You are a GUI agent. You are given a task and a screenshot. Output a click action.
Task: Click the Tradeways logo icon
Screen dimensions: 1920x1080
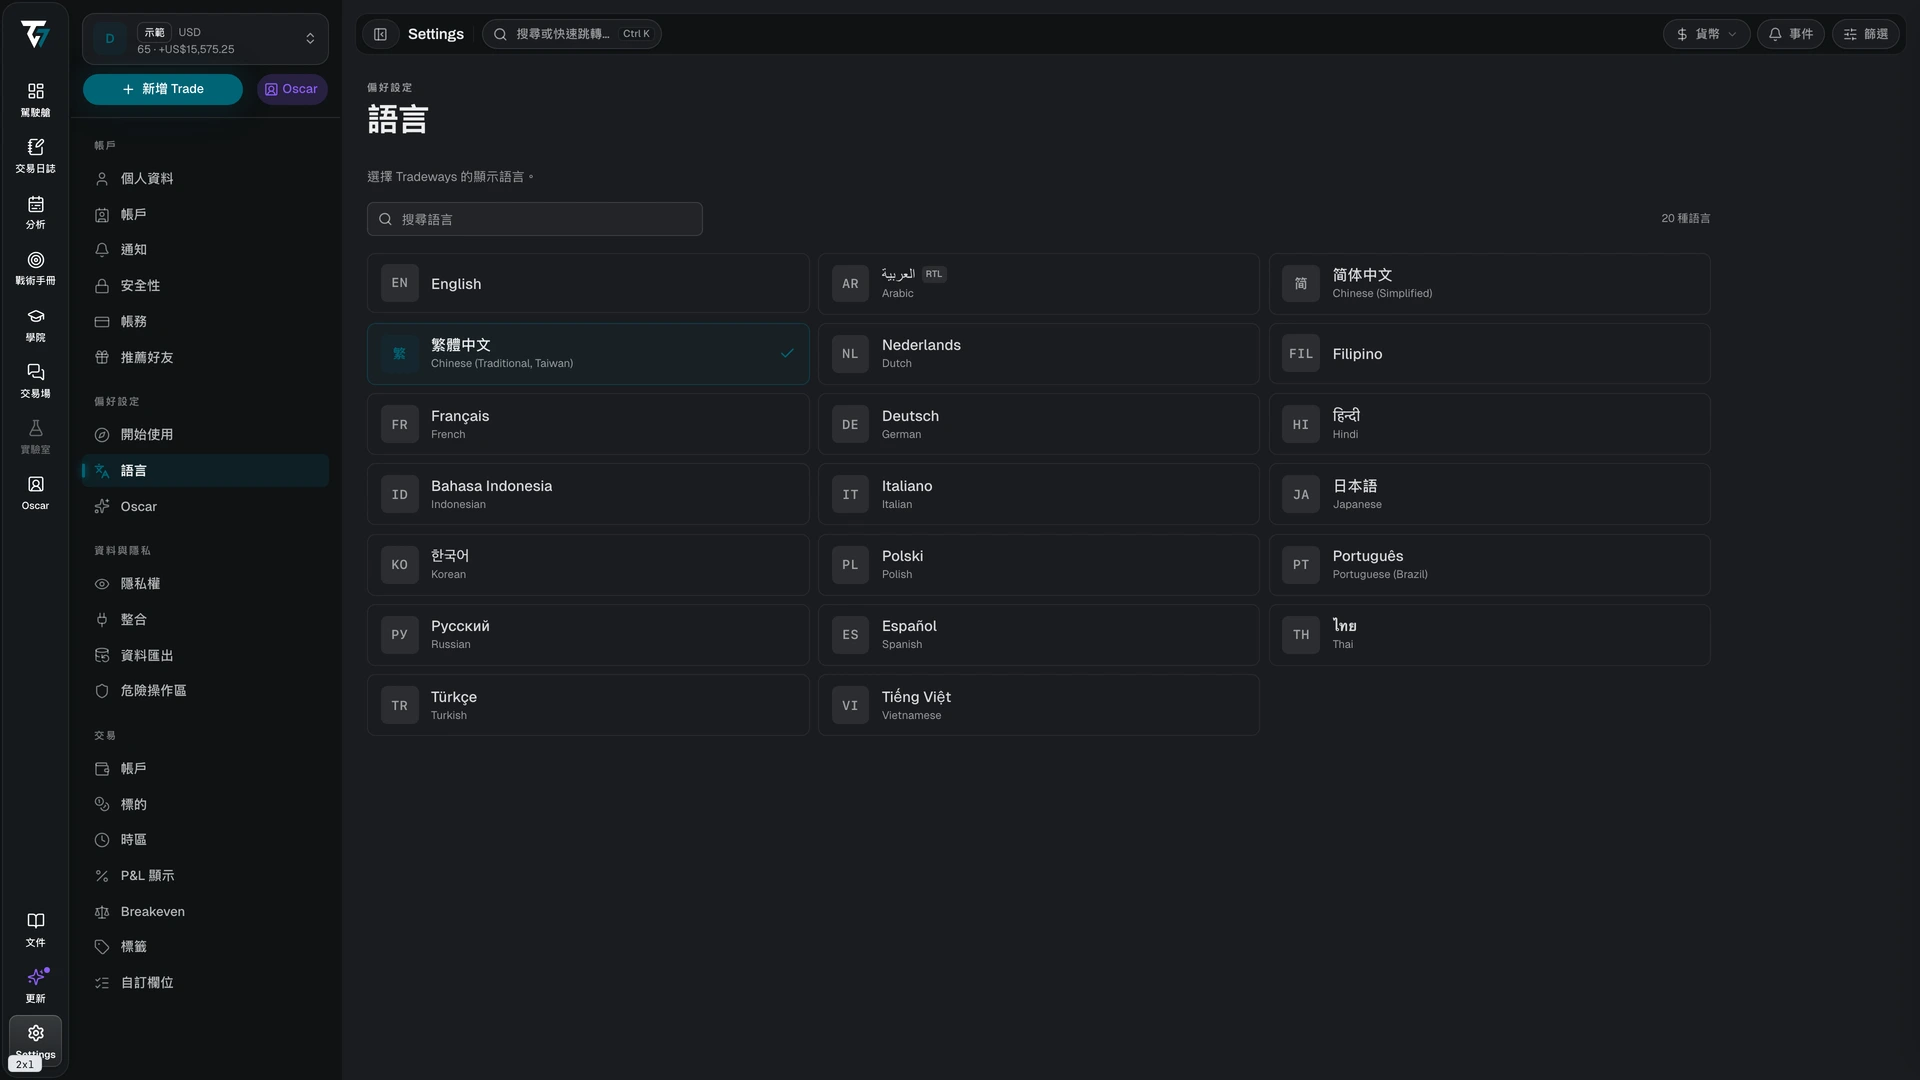click(x=35, y=35)
